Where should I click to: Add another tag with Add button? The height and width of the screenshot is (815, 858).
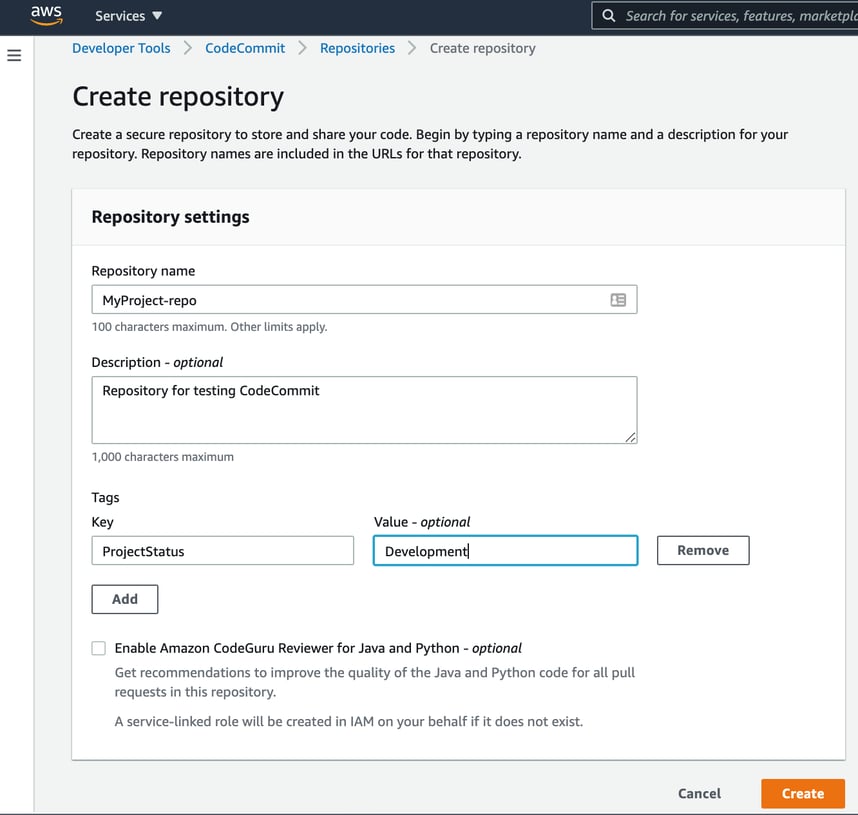click(x=125, y=599)
